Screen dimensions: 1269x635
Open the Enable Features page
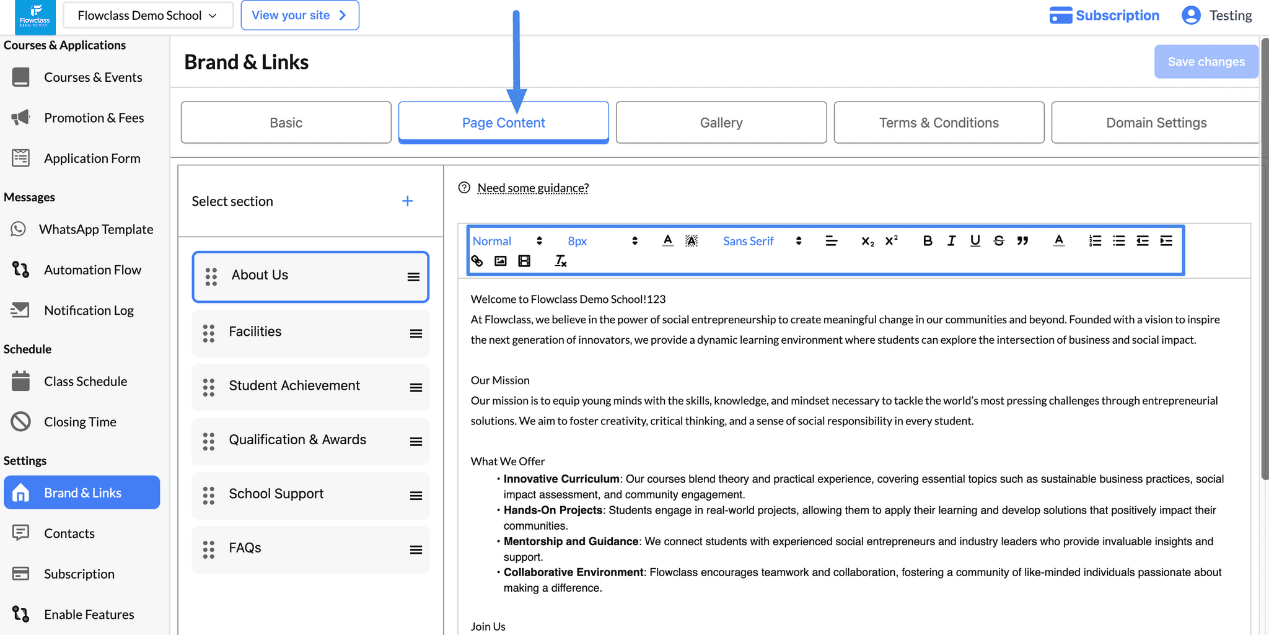pos(80,614)
